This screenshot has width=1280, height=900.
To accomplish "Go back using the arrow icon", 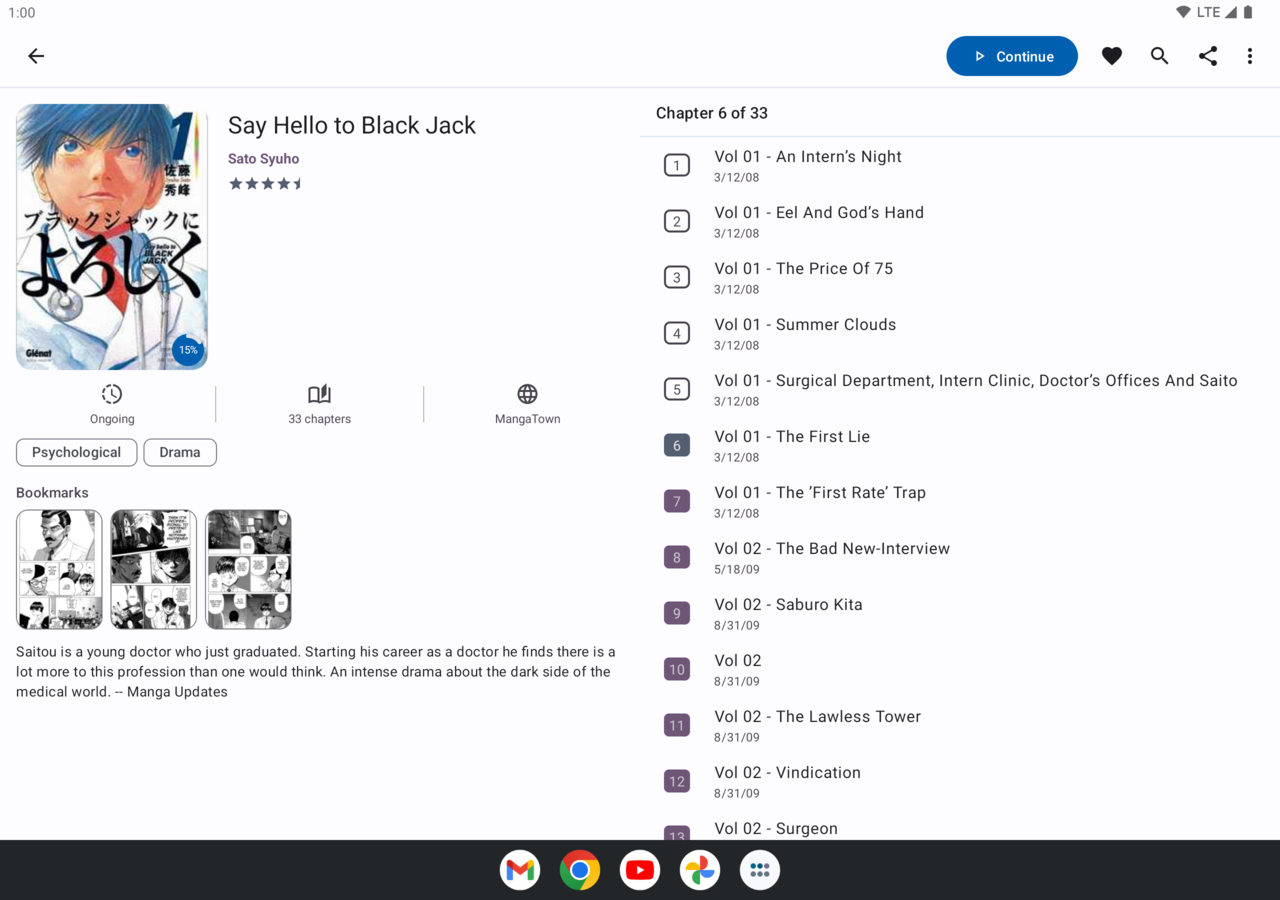I will tap(36, 56).
